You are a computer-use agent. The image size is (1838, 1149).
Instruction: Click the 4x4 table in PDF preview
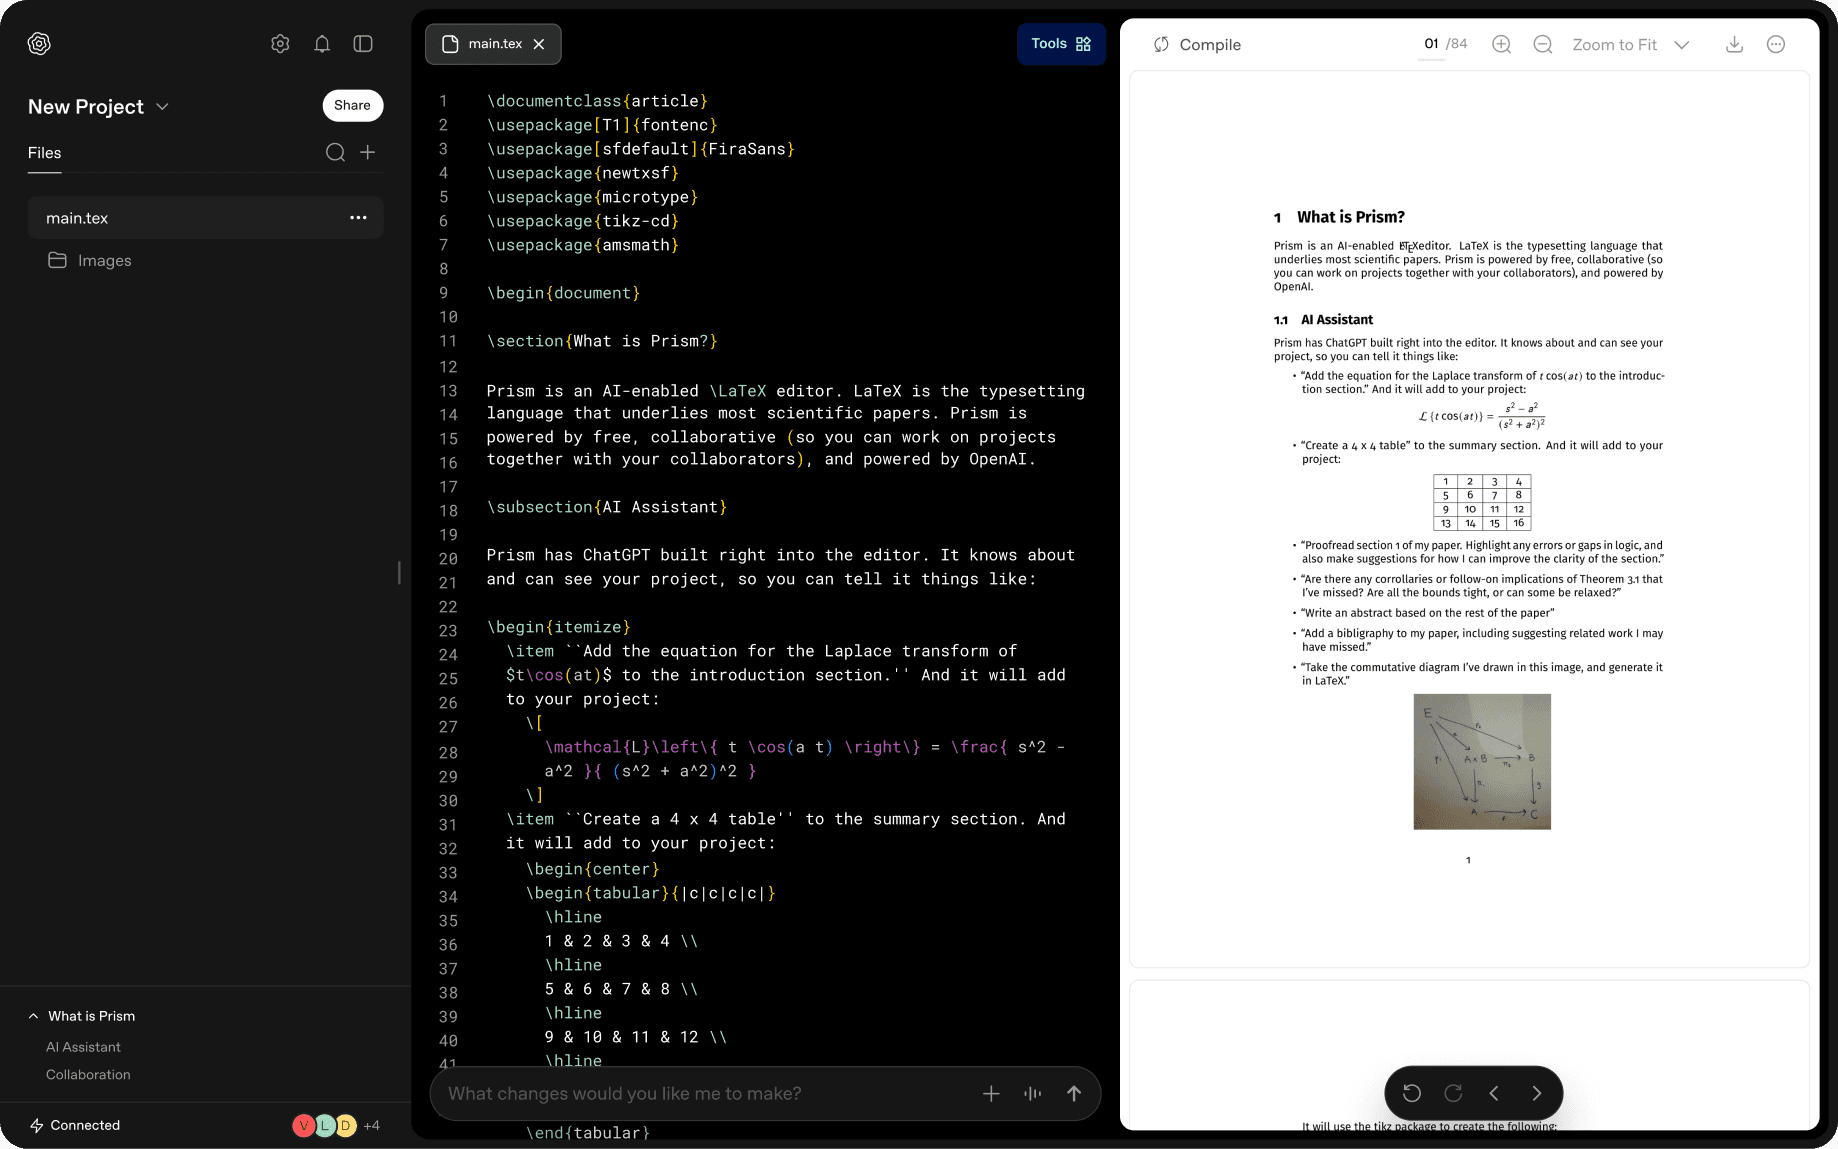click(1482, 502)
